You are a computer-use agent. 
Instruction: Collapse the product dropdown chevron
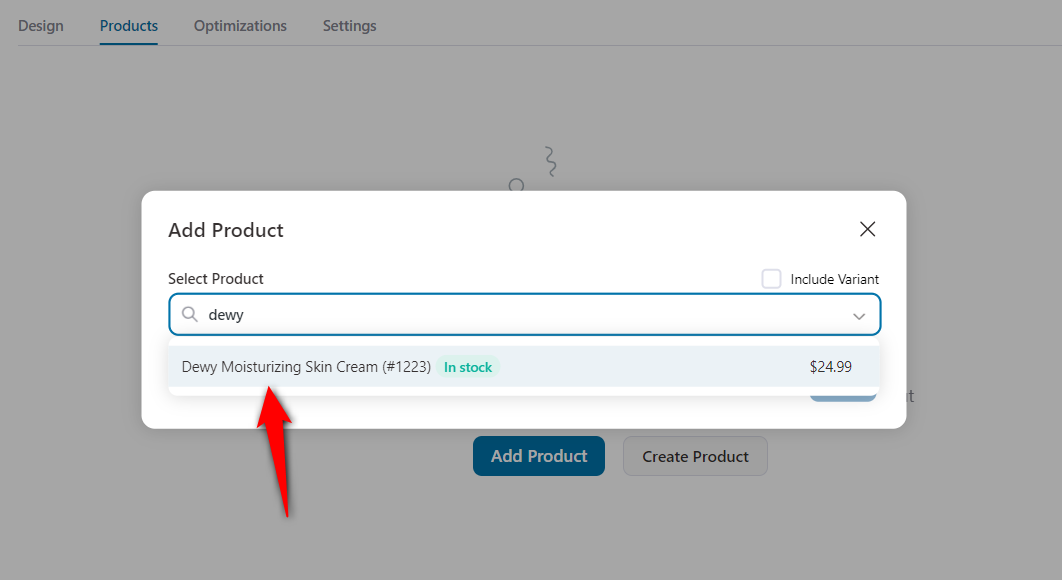point(859,316)
